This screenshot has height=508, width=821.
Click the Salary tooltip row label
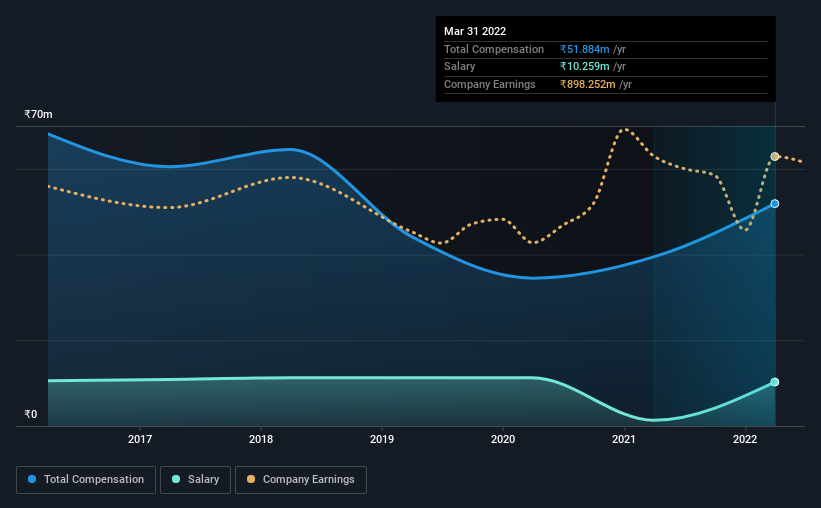click(460, 67)
